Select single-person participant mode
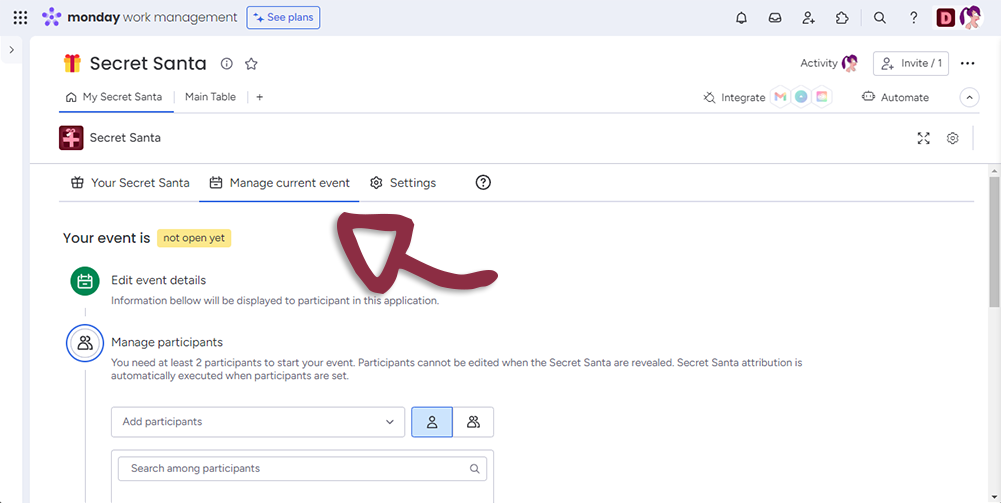Viewport: 1001px width, 503px height. (432, 422)
